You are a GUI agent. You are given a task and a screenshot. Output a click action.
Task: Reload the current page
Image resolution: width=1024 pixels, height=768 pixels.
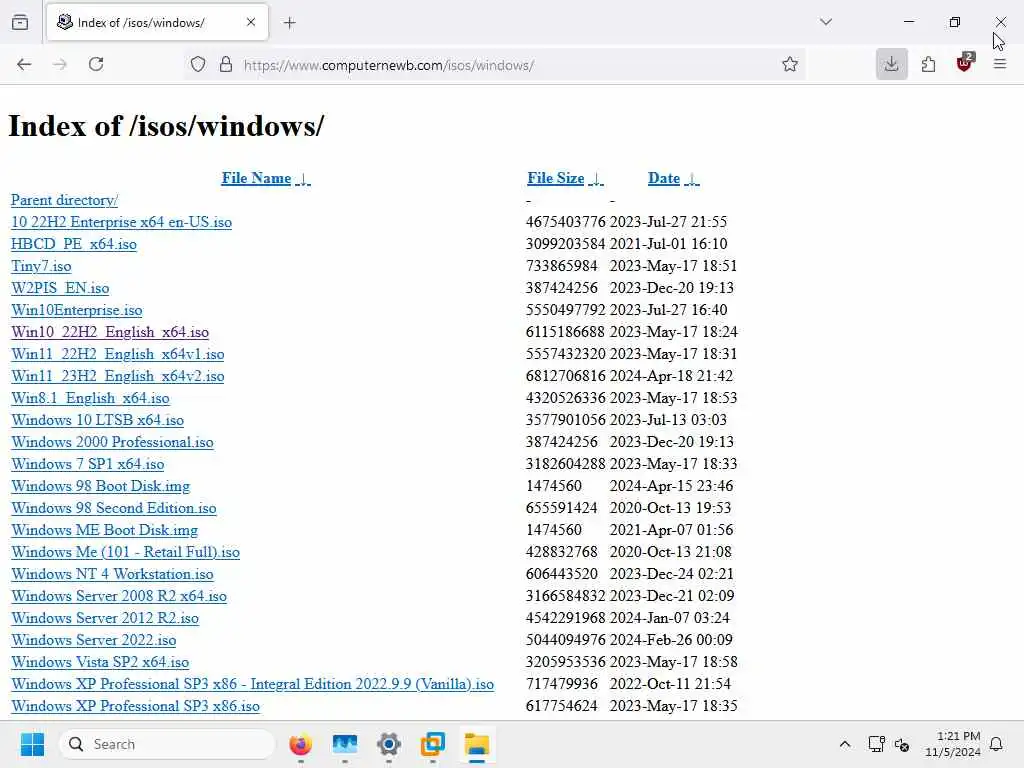tap(96, 64)
